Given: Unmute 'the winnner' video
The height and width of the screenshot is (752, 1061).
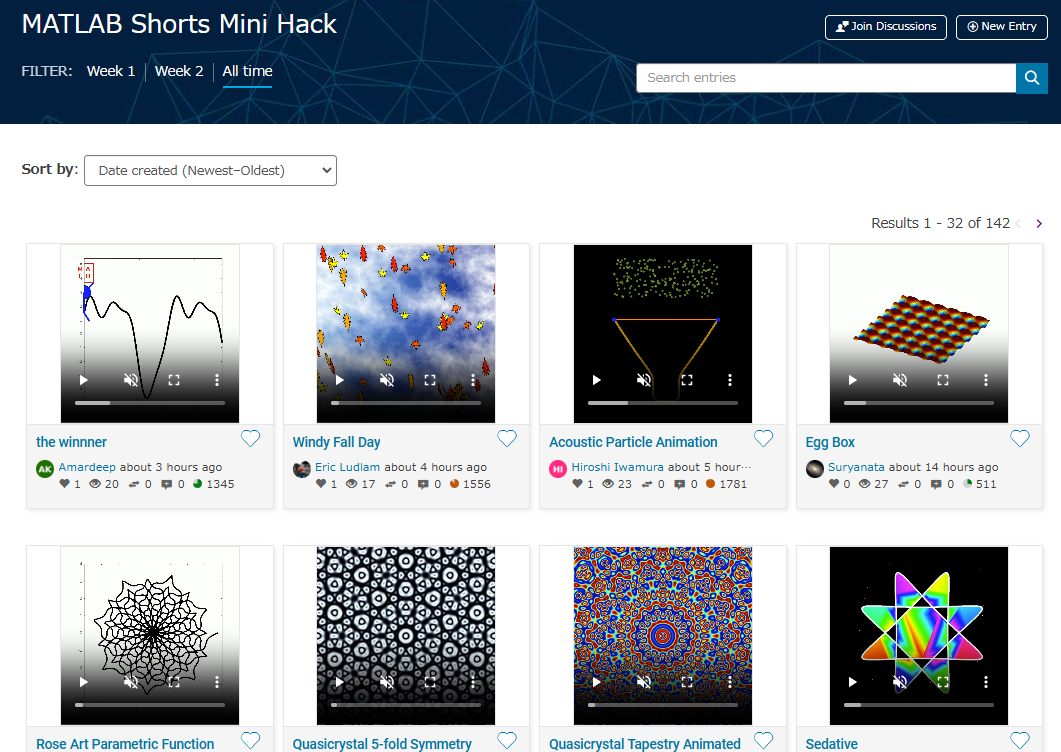Looking at the screenshot, I should tap(131, 380).
